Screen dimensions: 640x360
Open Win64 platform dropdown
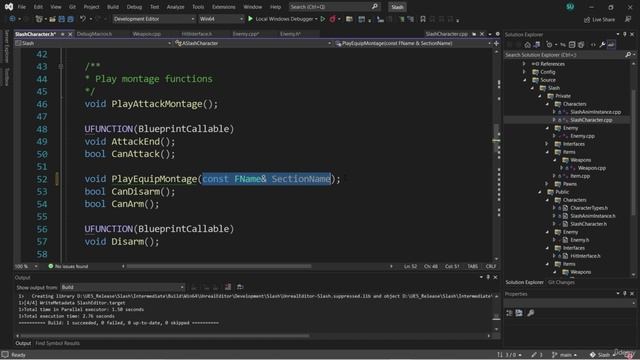click(x=221, y=19)
